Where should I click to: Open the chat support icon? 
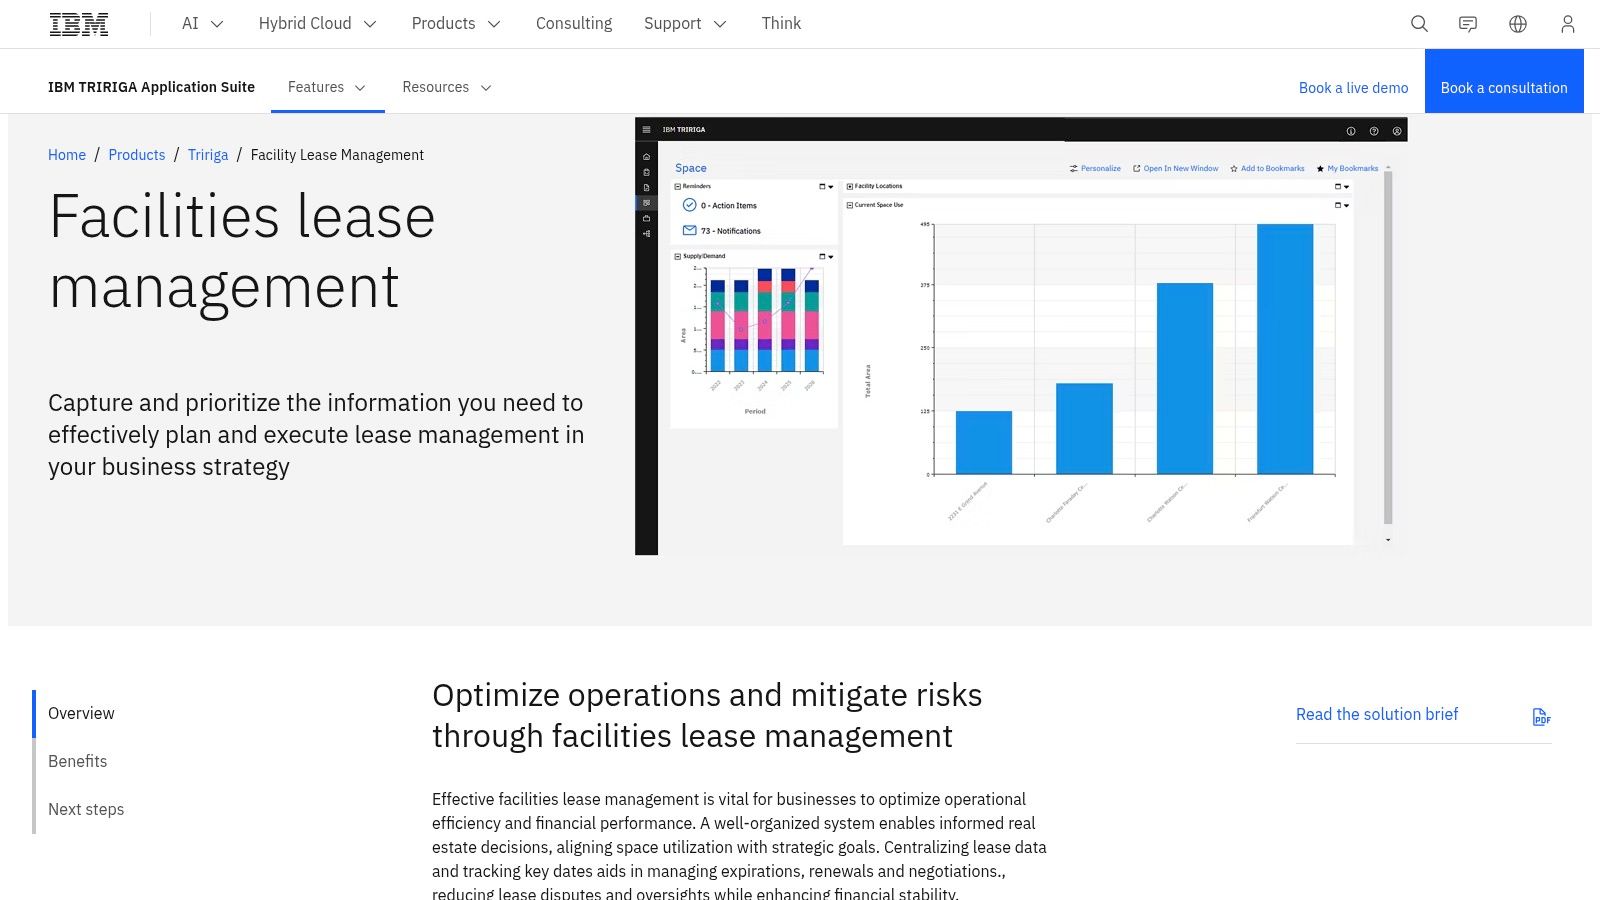1467,23
